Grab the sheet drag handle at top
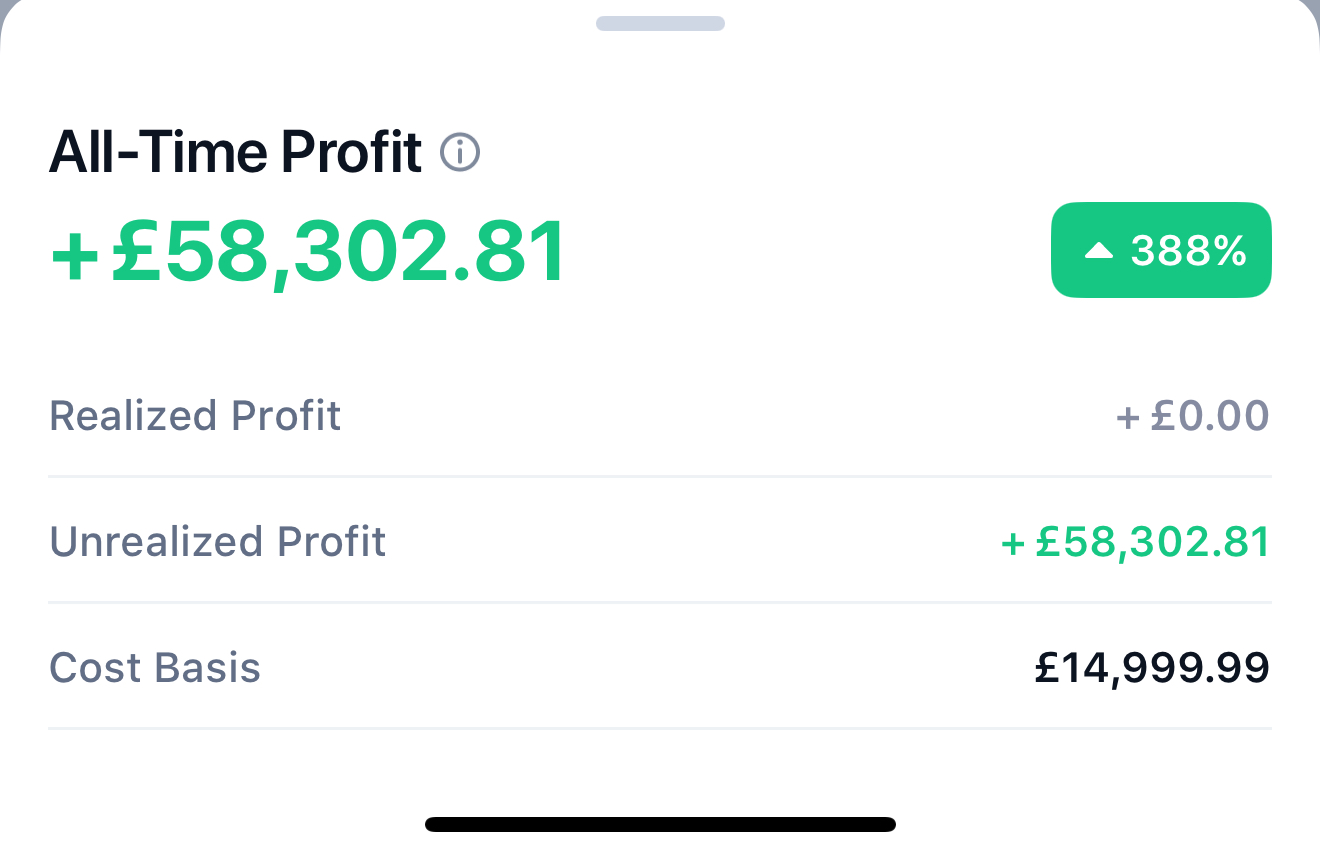Screen dimensions: 1320x856 pyautogui.click(x=660, y=23)
